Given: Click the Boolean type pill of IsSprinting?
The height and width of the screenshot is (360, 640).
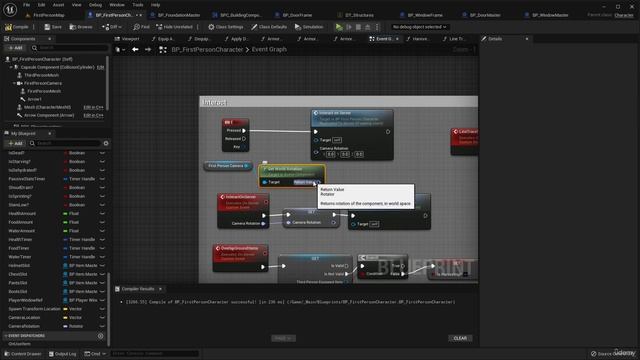Looking at the screenshot, I should click(74, 196).
